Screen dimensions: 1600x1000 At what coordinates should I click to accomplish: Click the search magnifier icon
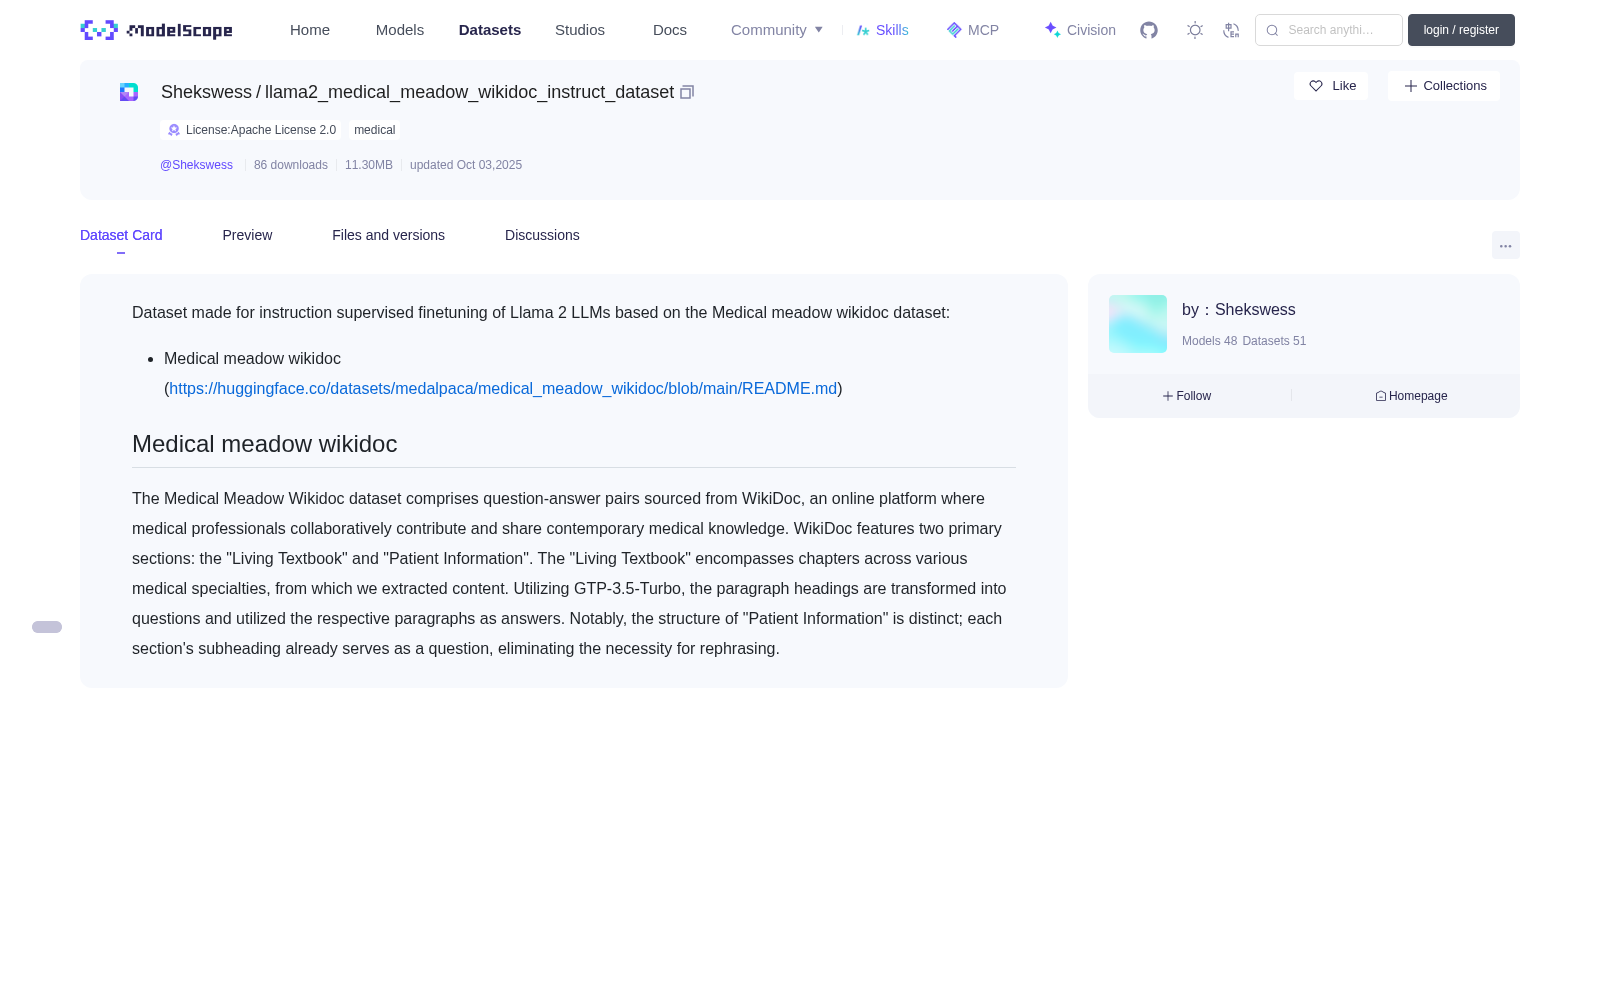tap(1272, 30)
